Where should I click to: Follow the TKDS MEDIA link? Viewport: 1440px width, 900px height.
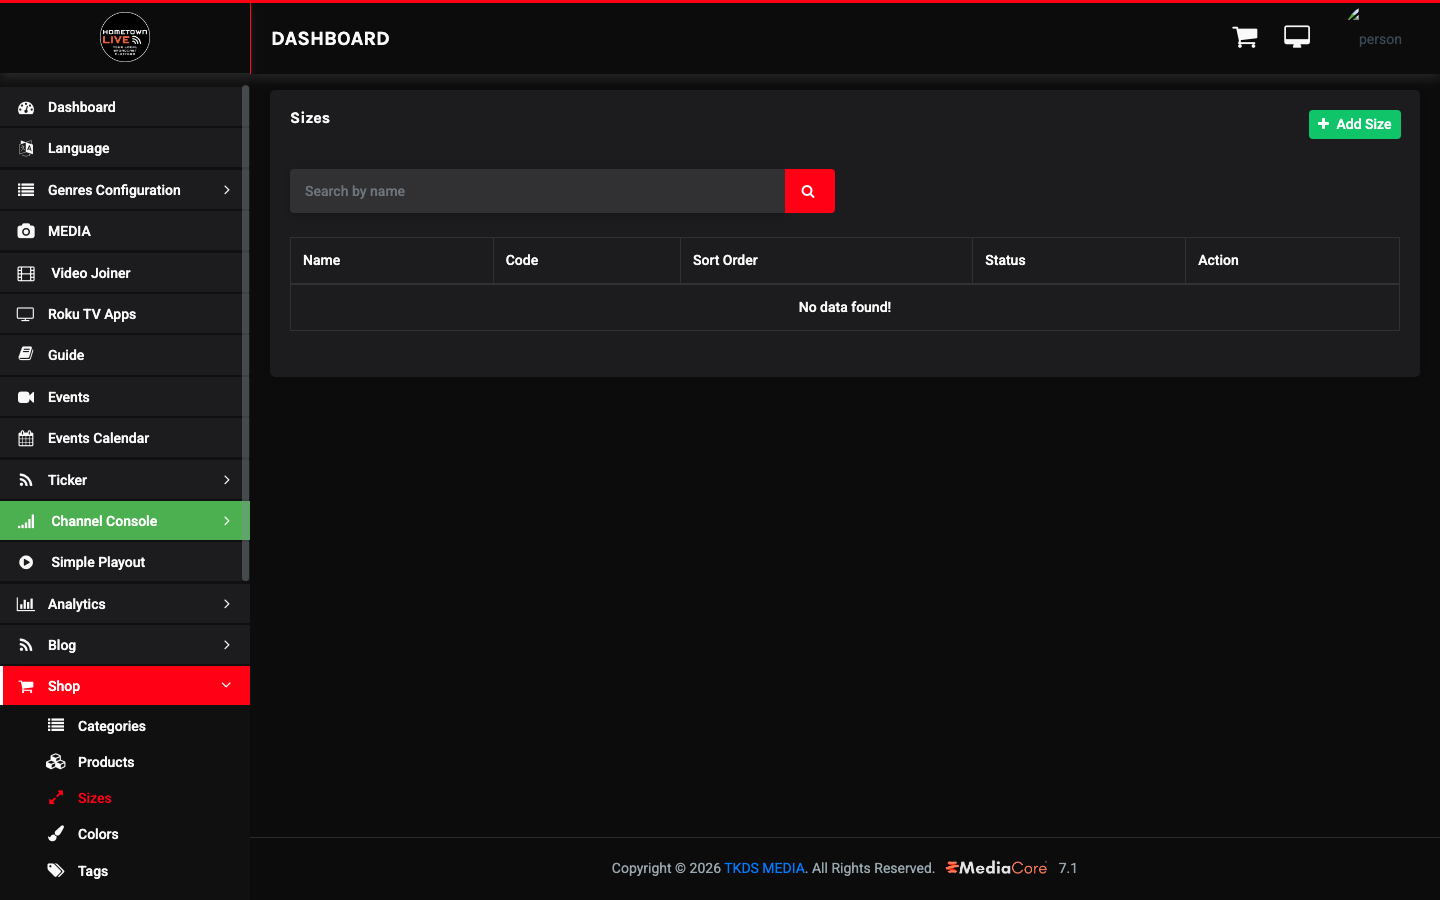point(764,868)
